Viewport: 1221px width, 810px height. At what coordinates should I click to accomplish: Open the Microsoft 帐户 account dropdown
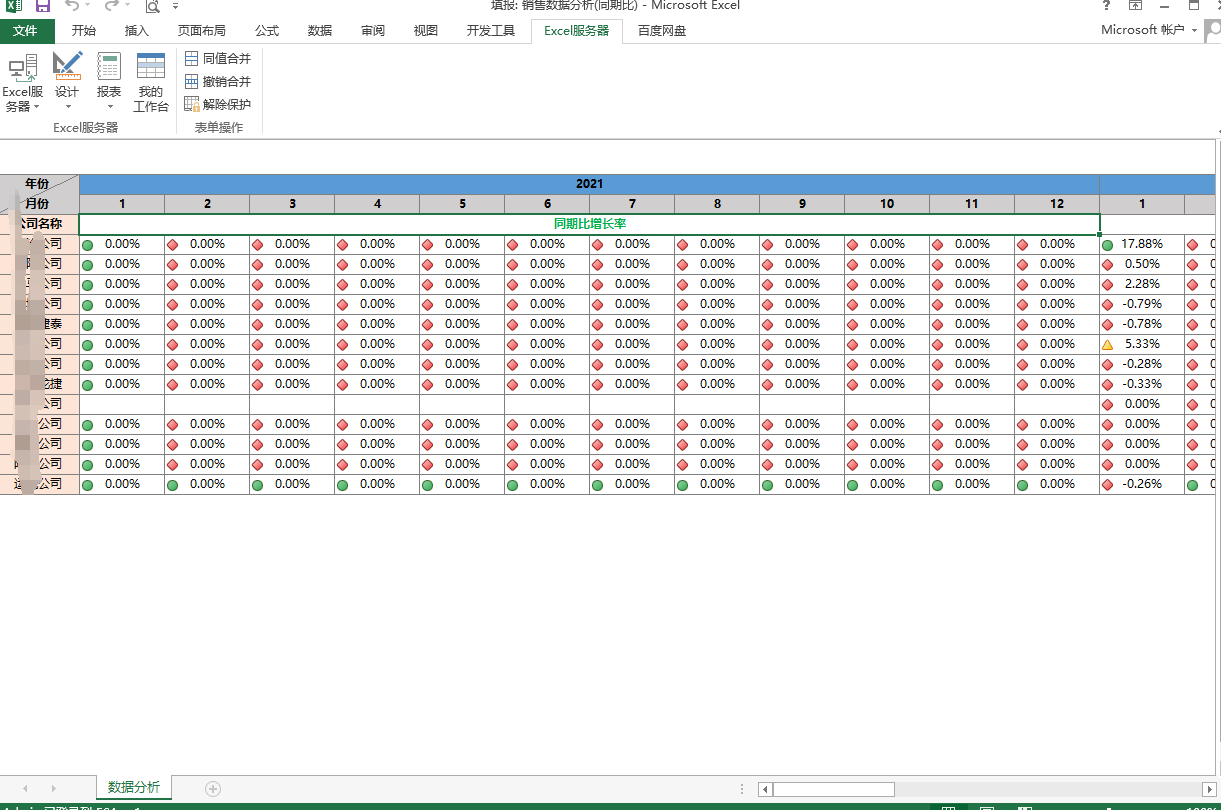pyautogui.click(x=1148, y=30)
